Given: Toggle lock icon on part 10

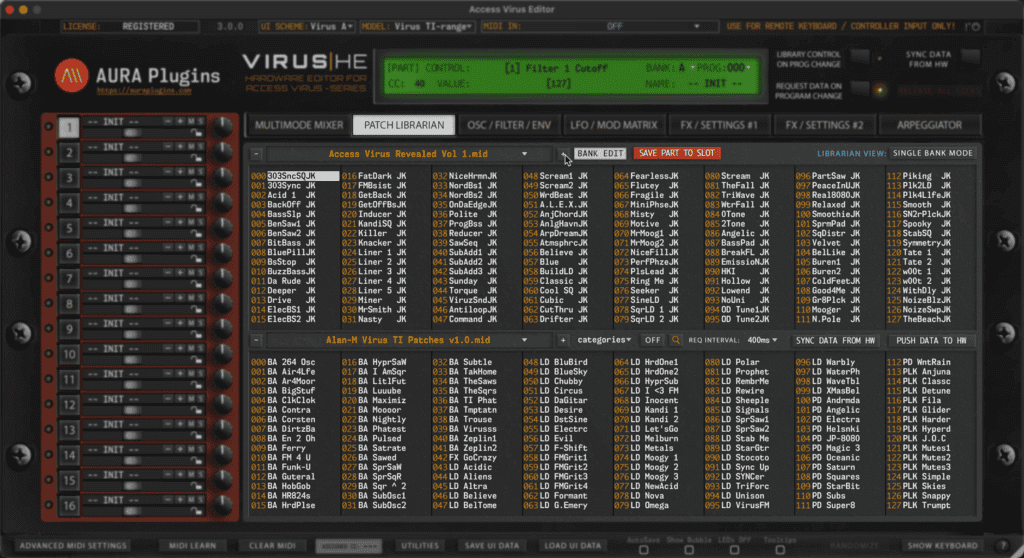Looking at the screenshot, I should click(x=196, y=360).
